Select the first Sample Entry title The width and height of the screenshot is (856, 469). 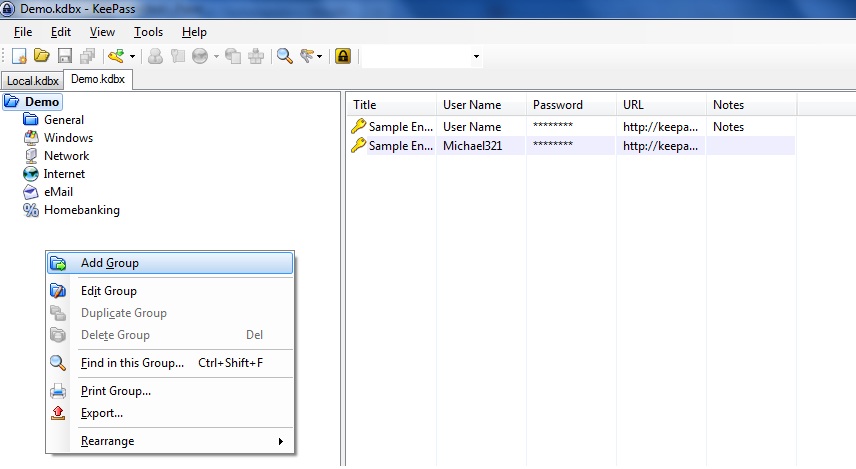coord(401,127)
